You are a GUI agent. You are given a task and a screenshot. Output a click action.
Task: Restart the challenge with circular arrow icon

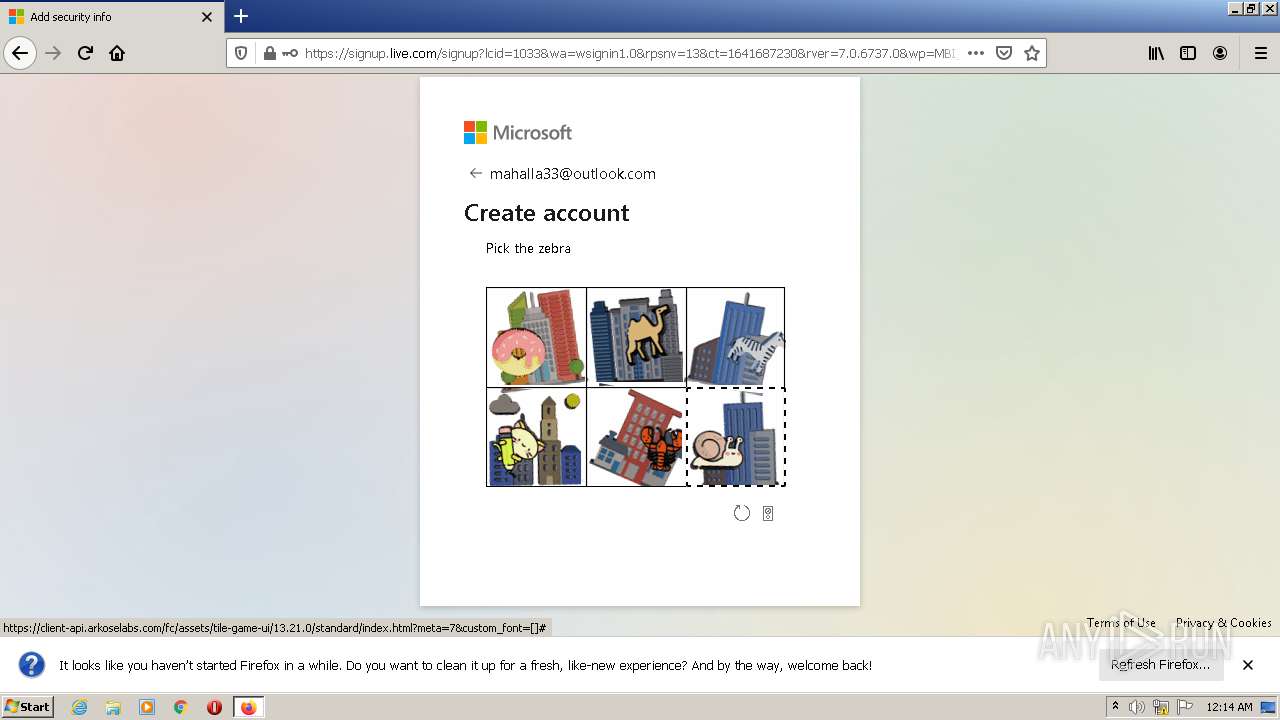(x=741, y=513)
